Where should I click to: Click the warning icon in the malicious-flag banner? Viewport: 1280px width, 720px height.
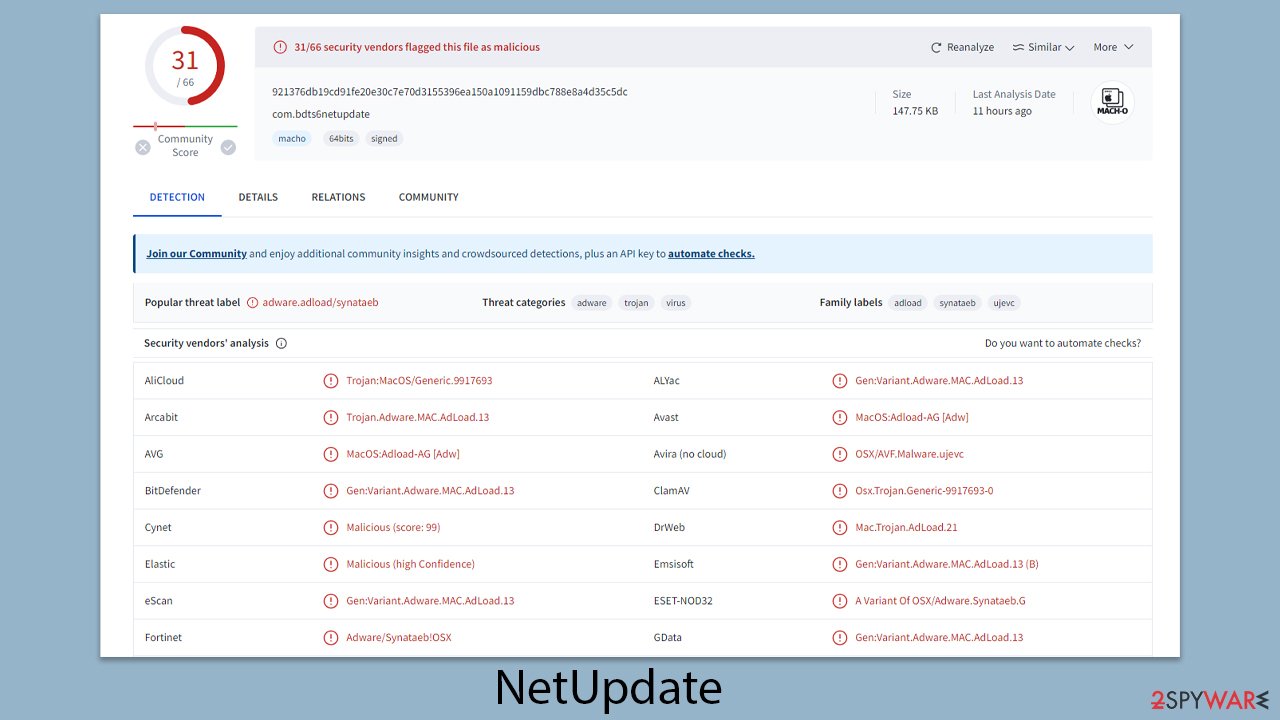[x=280, y=46]
